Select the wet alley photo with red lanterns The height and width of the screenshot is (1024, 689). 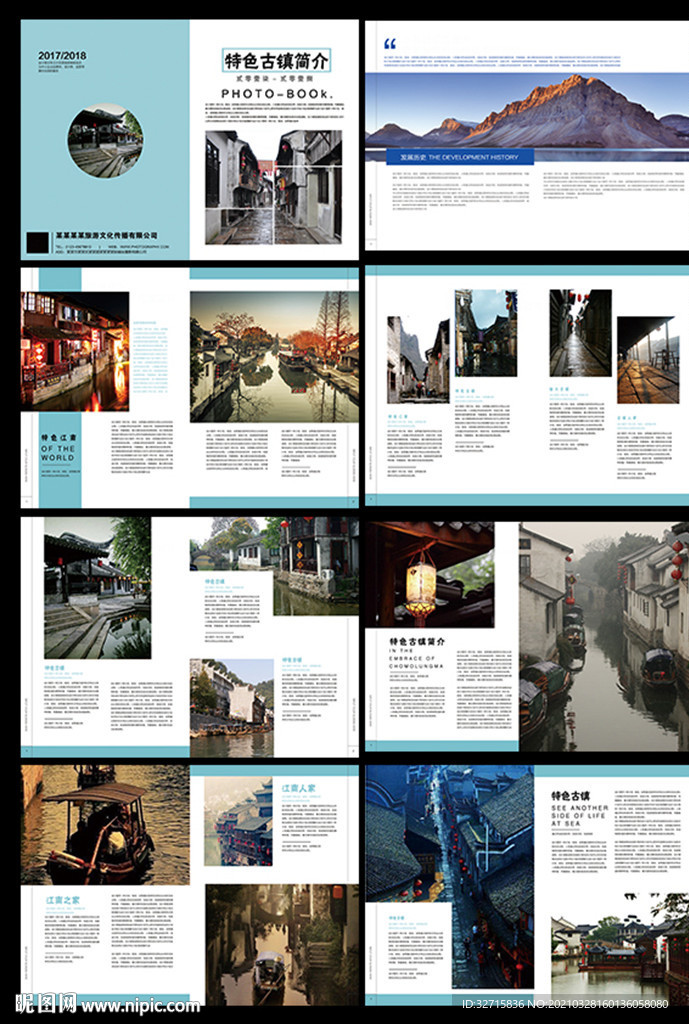click(x=581, y=333)
